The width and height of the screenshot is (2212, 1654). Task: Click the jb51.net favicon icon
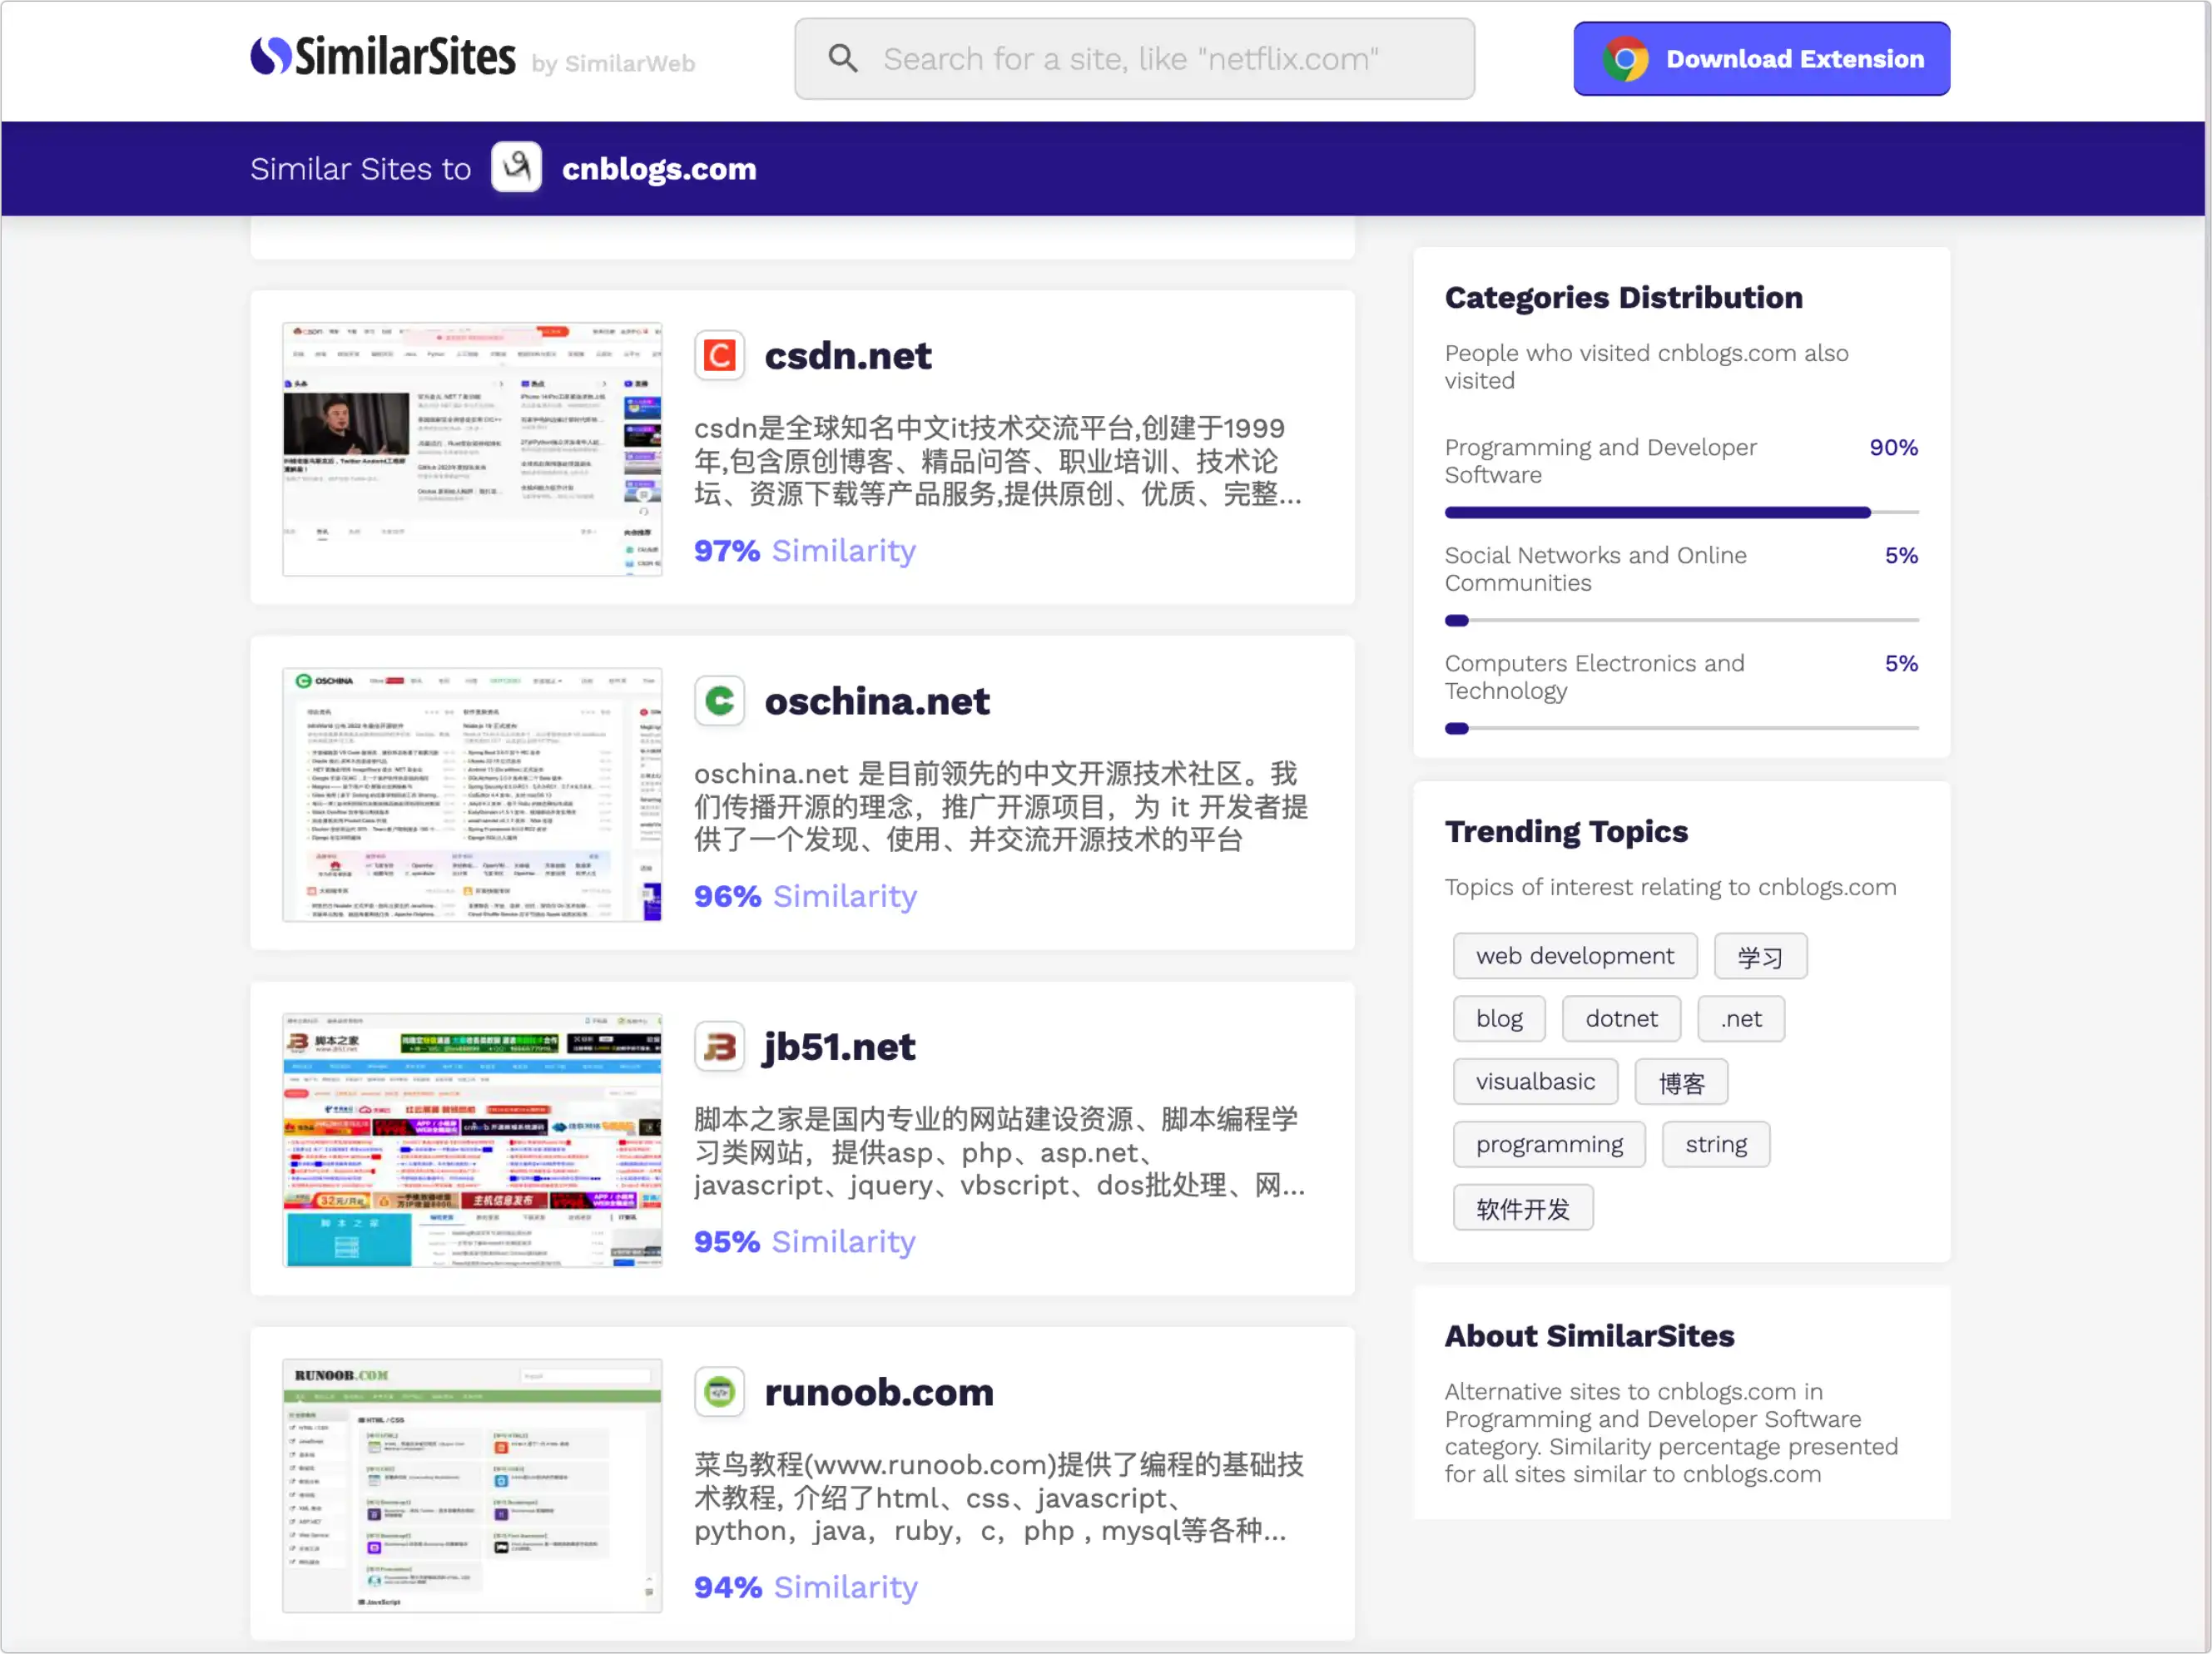[x=719, y=1047]
